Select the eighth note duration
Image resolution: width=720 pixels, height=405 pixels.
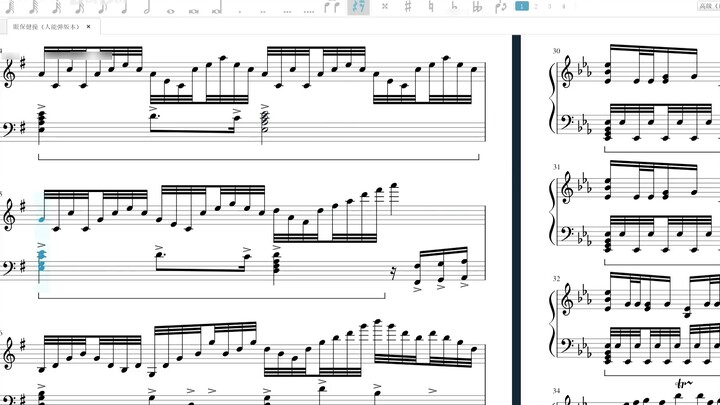(x=102, y=6)
